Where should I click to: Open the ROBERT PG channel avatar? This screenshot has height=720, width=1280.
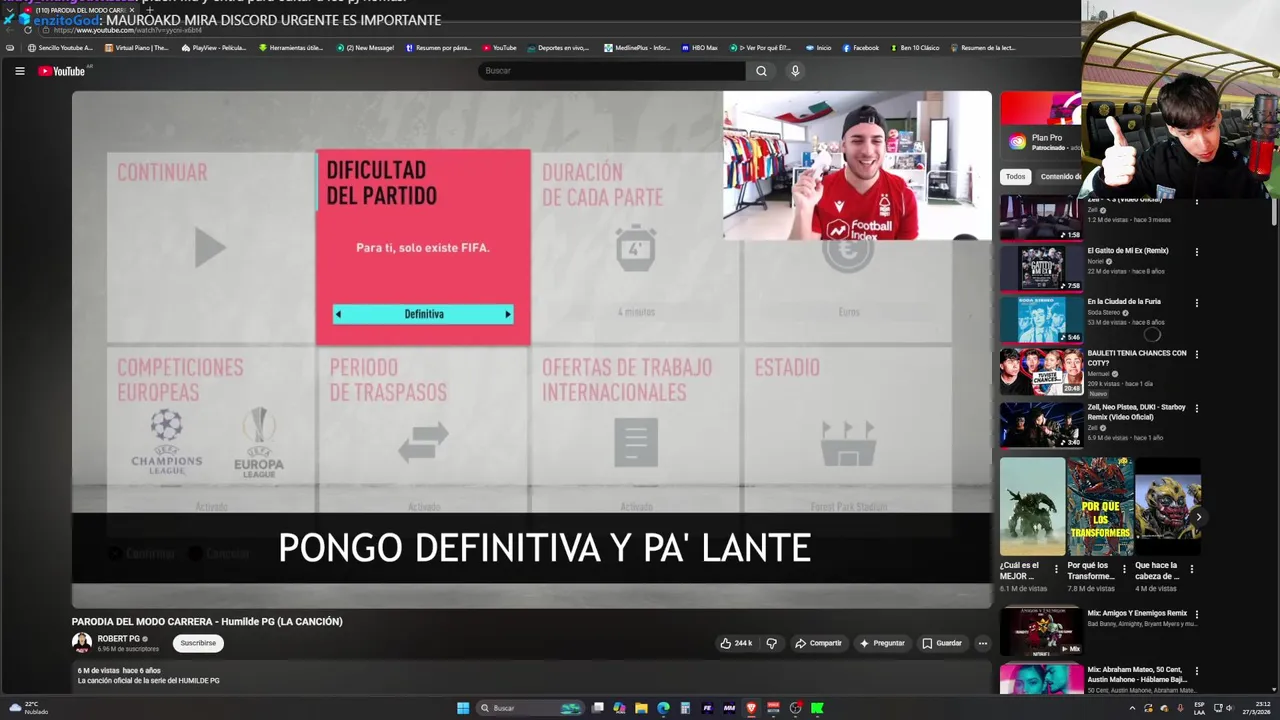pyautogui.click(x=82, y=643)
